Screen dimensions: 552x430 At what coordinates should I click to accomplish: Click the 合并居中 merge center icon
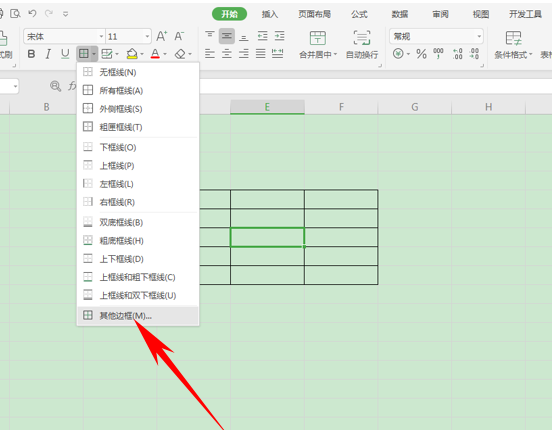[x=318, y=44]
